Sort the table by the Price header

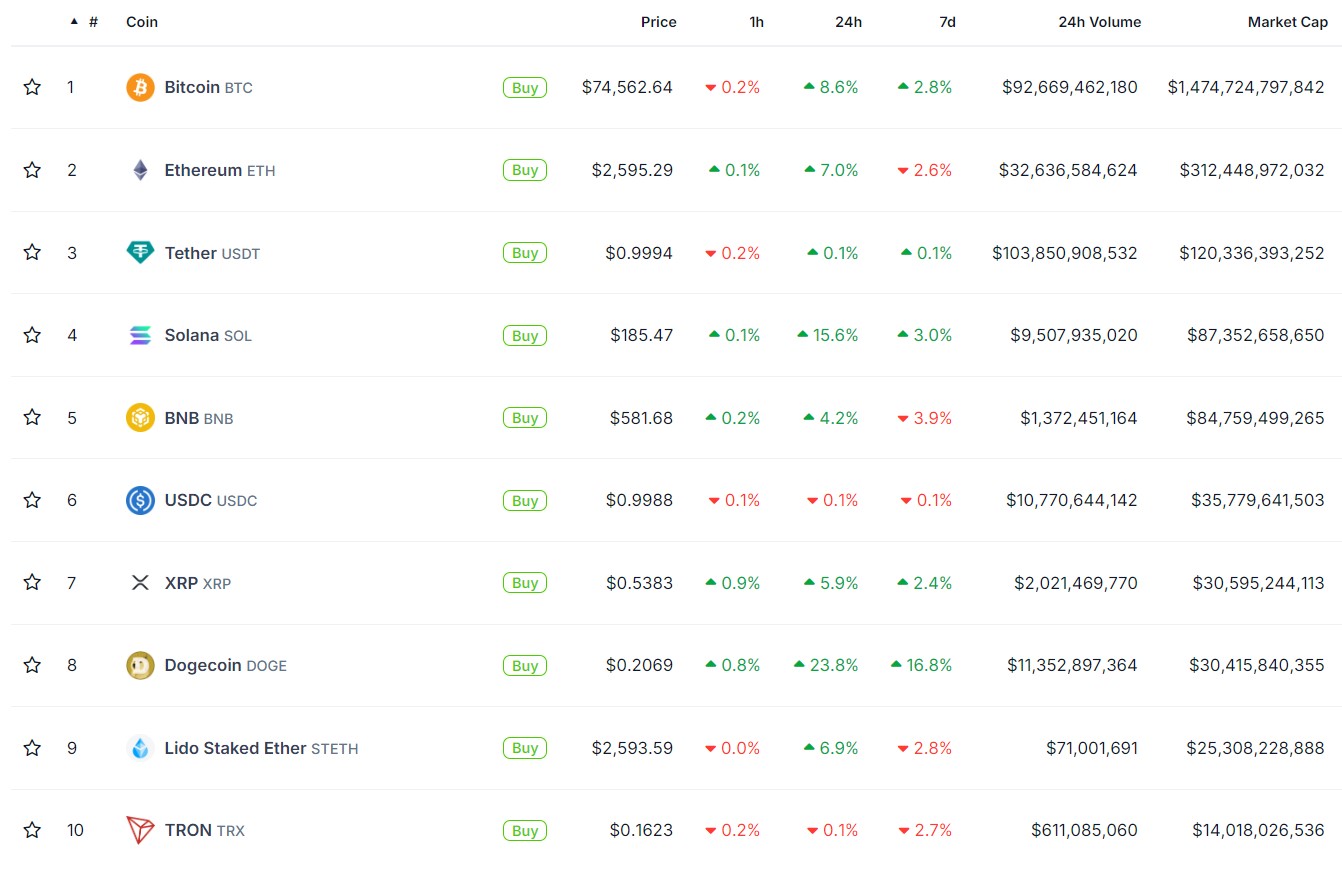[x=658, y=22]
